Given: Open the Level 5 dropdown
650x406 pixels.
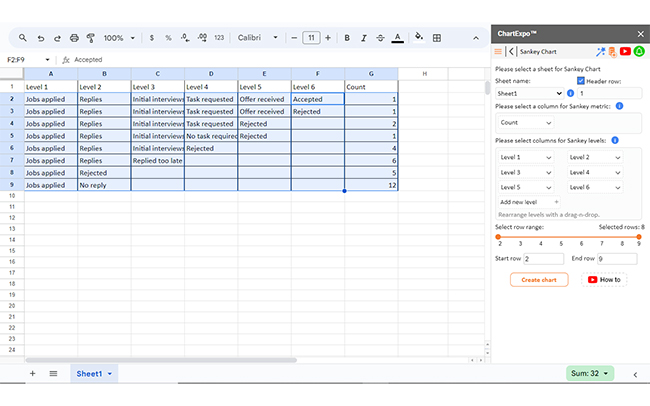Looking at the screenshot, I should click(525, 187).
